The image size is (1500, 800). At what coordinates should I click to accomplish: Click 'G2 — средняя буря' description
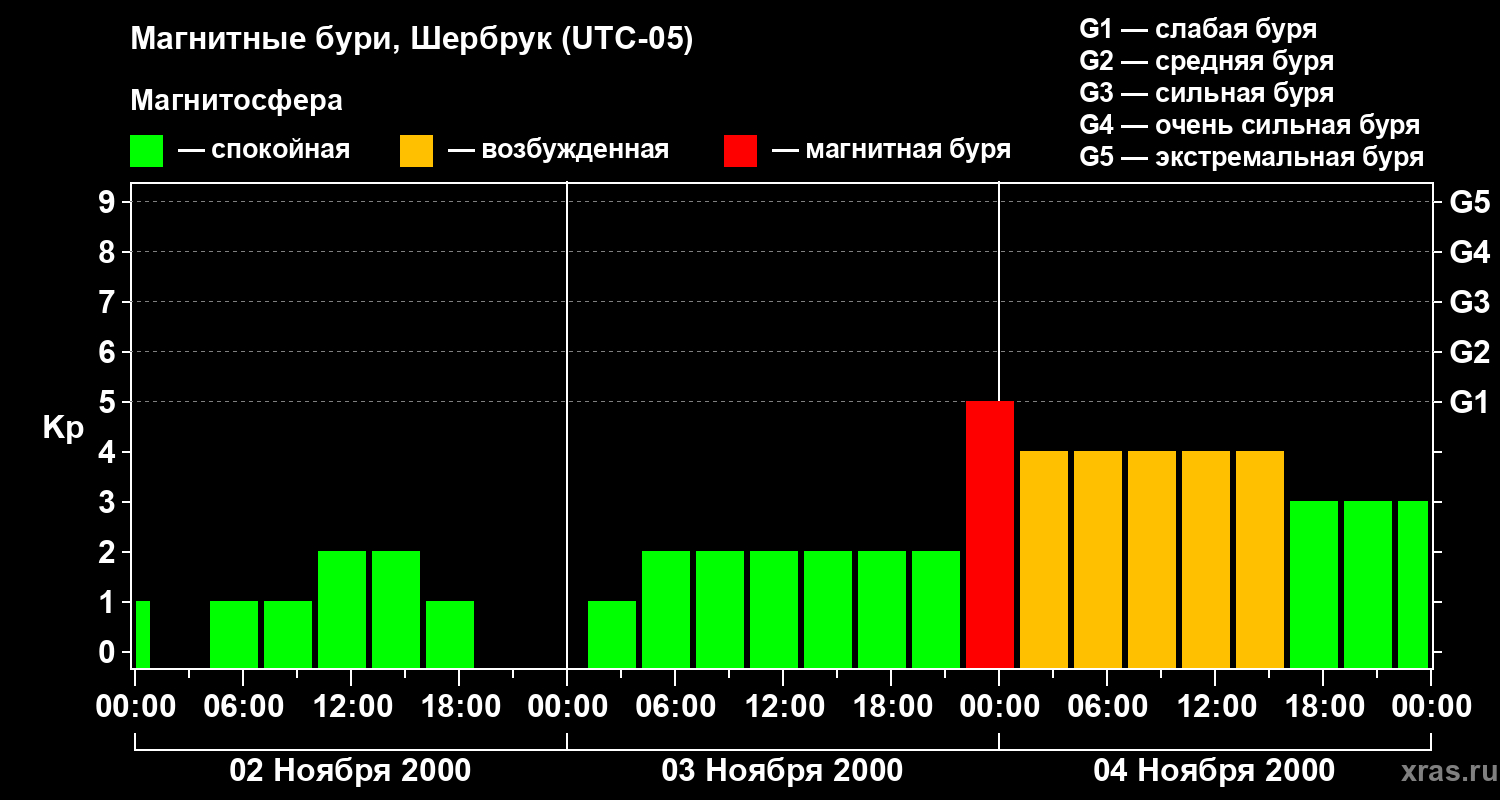(1206, 61)
